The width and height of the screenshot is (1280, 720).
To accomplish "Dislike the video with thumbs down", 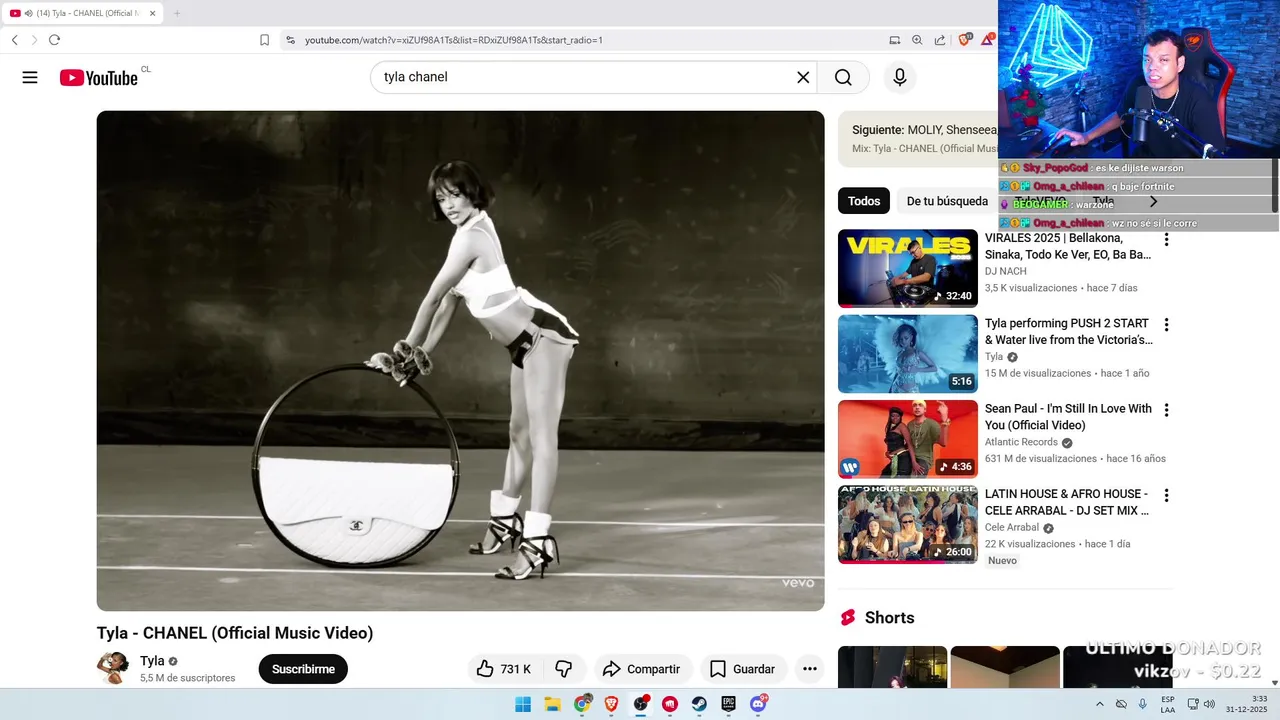I will coord(564,669).
